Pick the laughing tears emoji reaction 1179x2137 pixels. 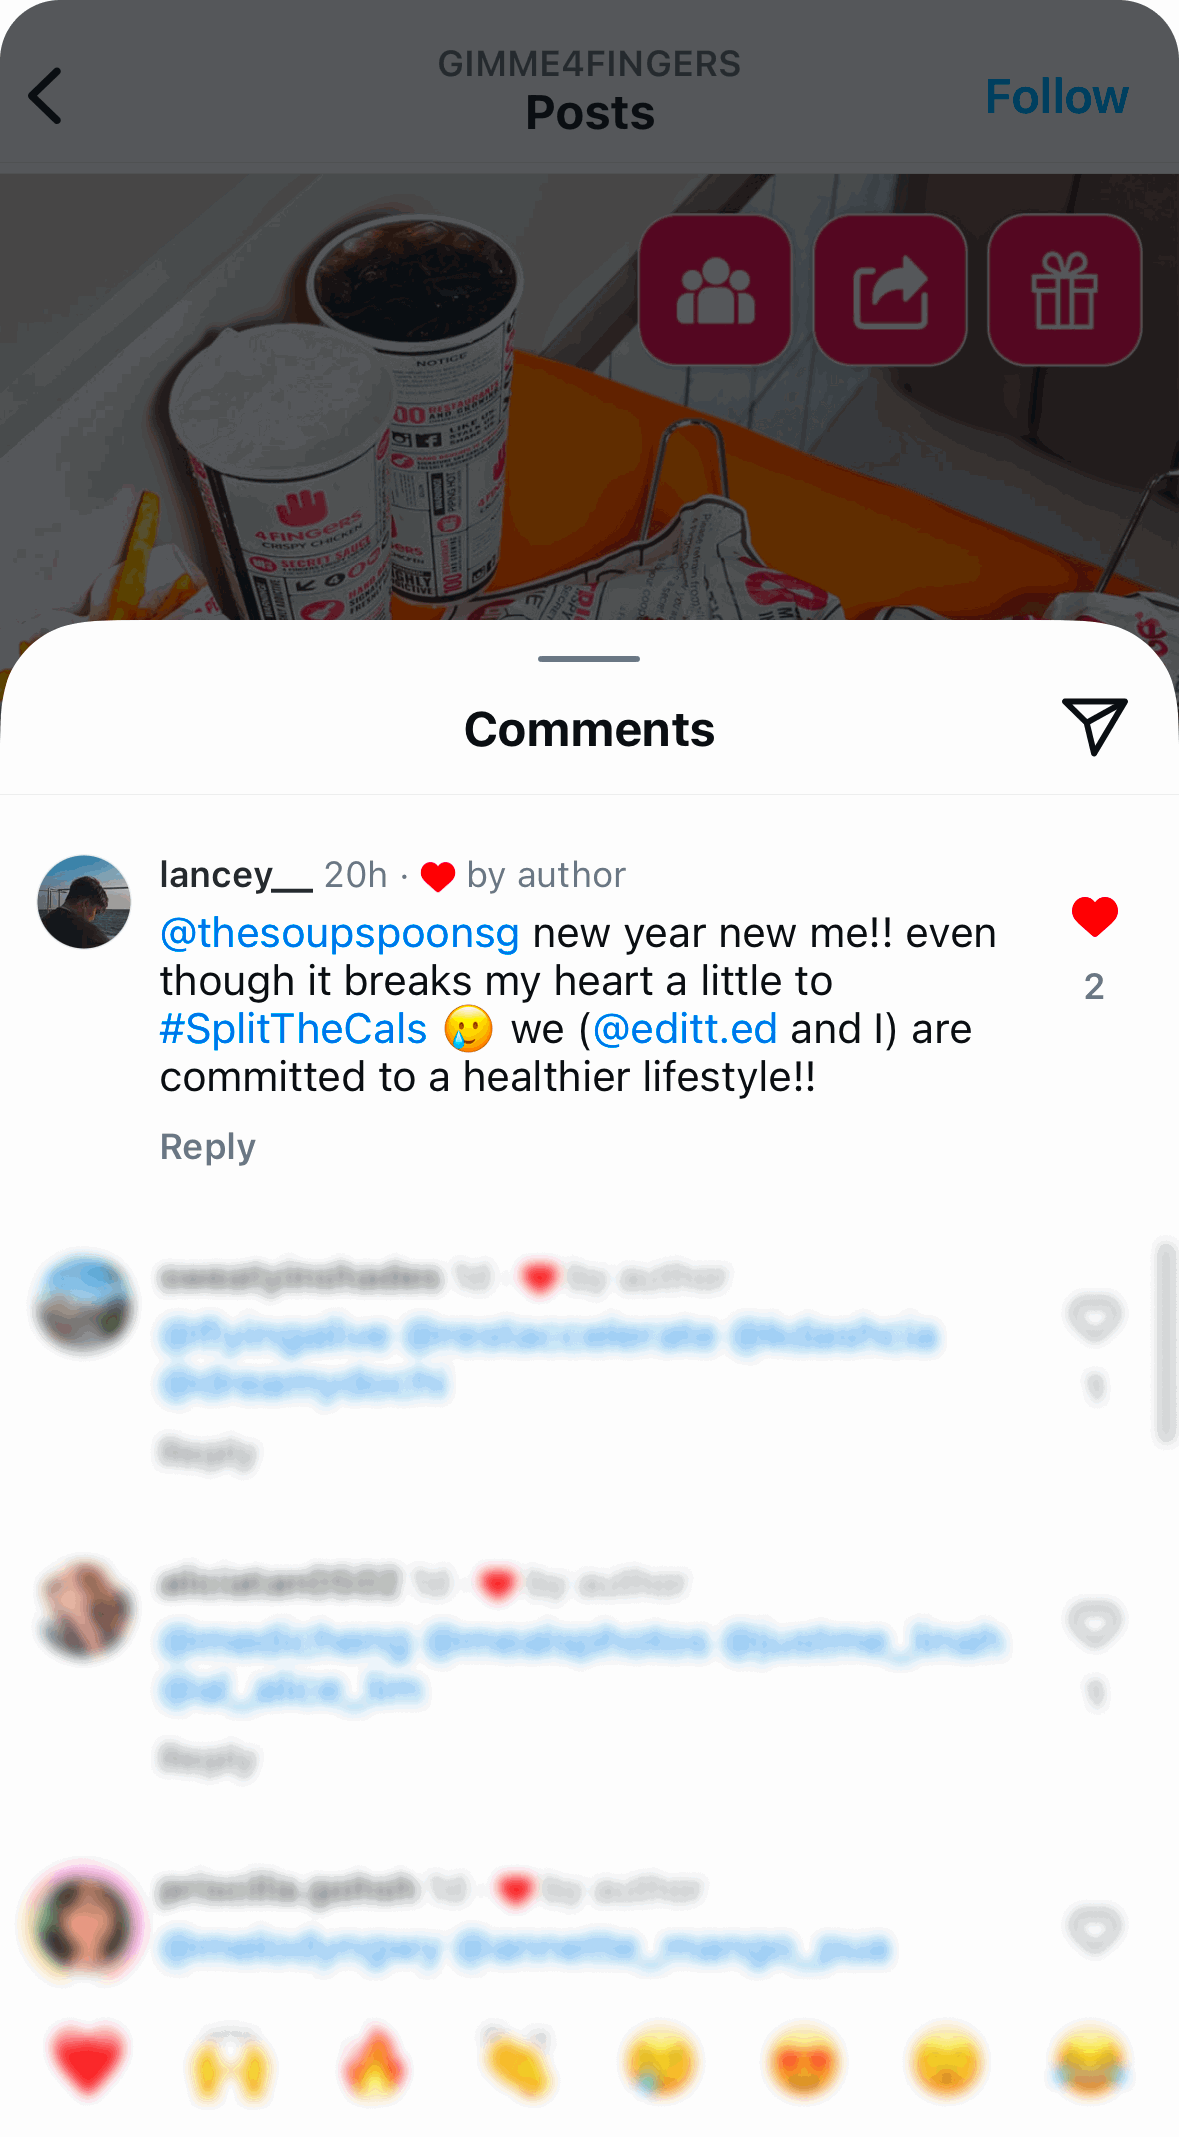1090,2061
